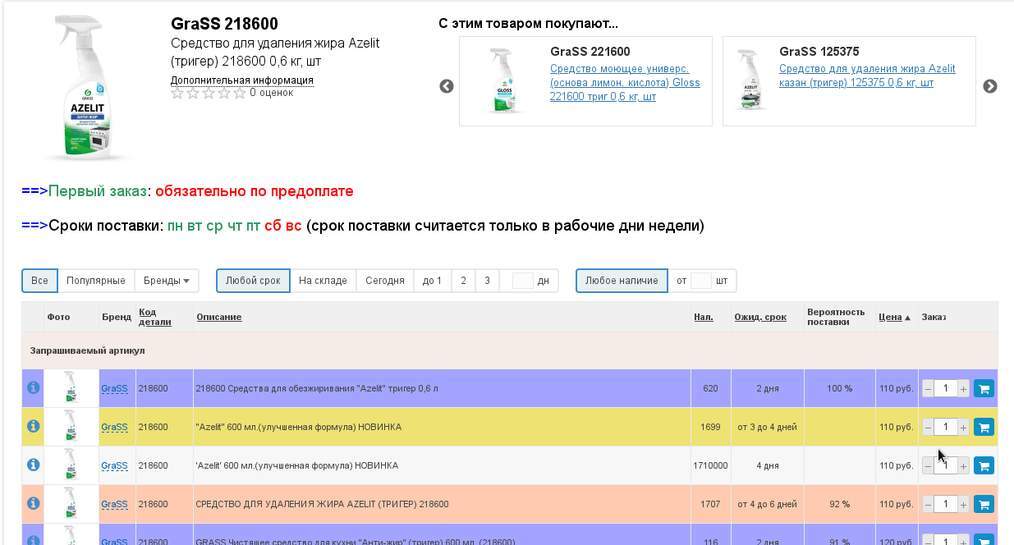Select 'Любой срок' delivery filter
This screenshot has width=1014, height=545.
(x=253, y=281)
